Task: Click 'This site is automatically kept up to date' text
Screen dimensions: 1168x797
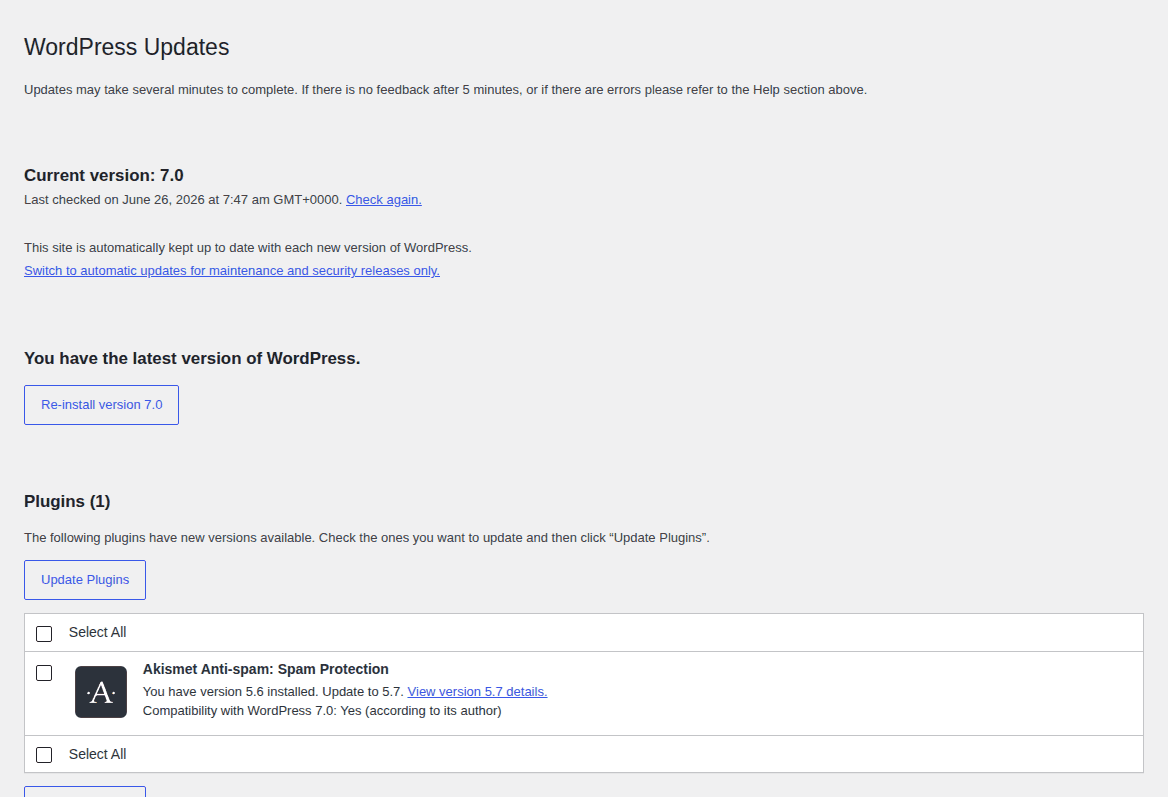Action: pos(248,247)
